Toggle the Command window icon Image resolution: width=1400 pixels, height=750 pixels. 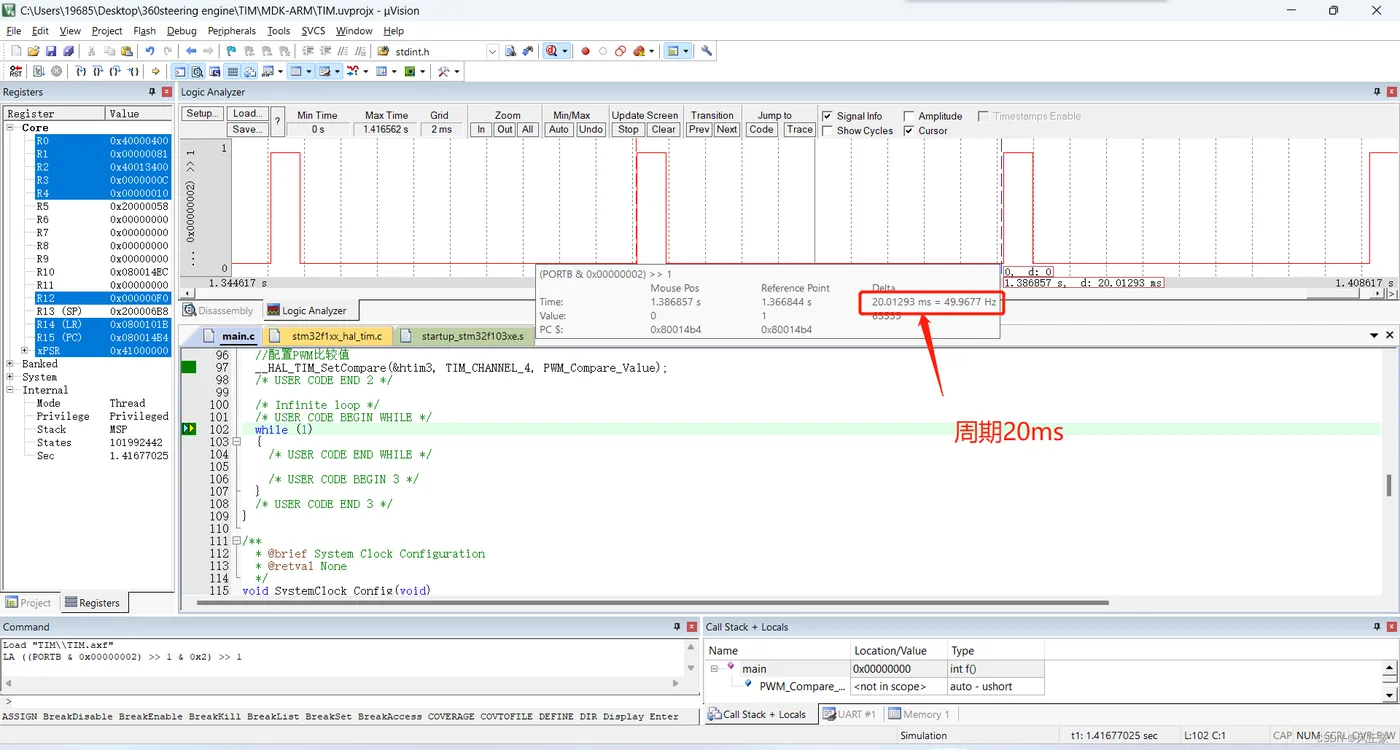tap(180, 72)
